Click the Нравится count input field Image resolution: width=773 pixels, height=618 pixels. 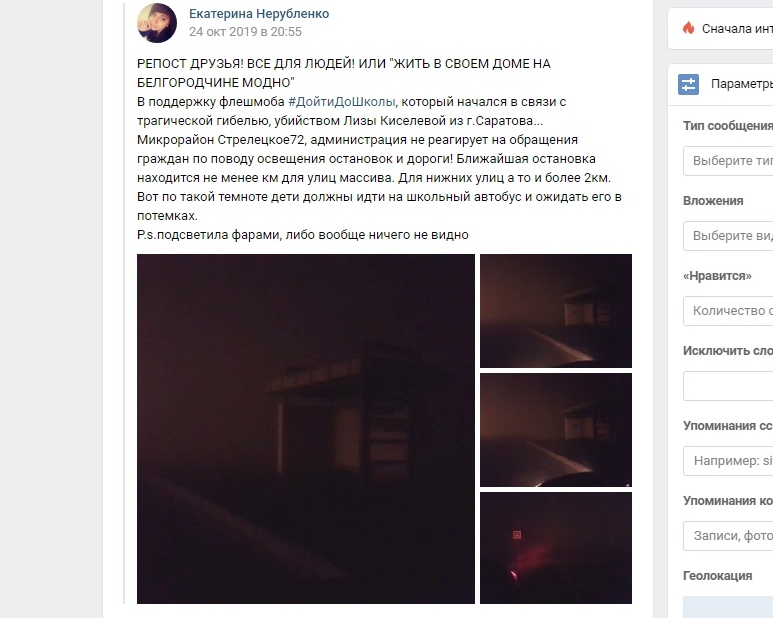tap(728, 310)
